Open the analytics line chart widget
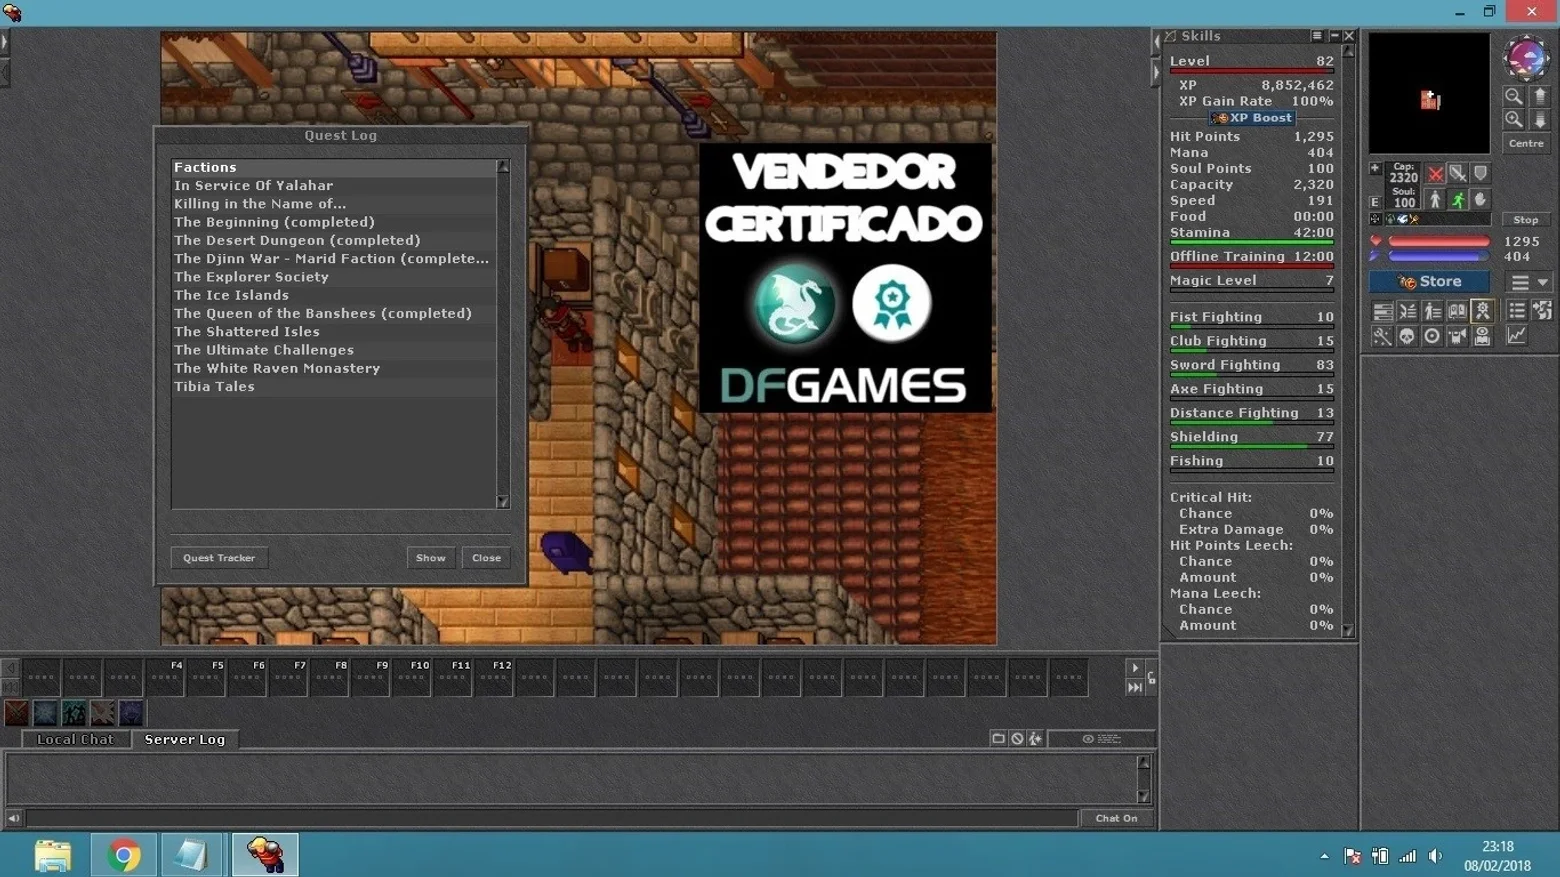 point(1517,337)
